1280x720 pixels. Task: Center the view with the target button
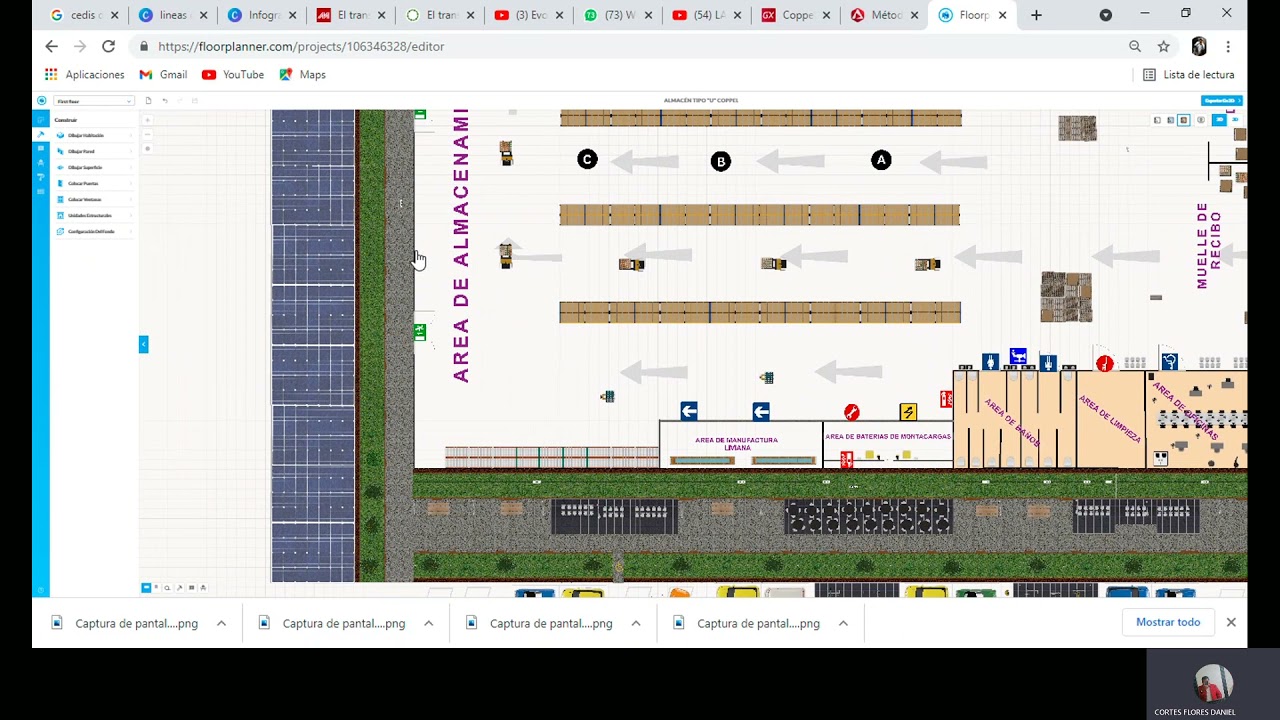click(148, 148)
